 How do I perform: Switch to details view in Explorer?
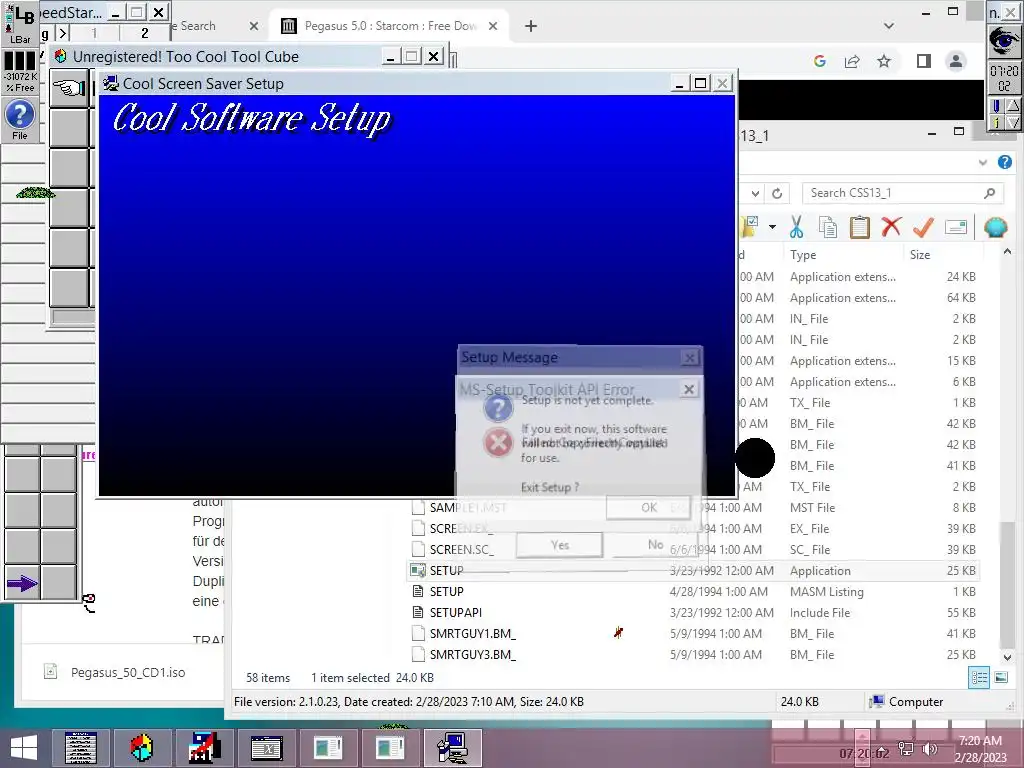pyautogui.click(x=979, y=678)
